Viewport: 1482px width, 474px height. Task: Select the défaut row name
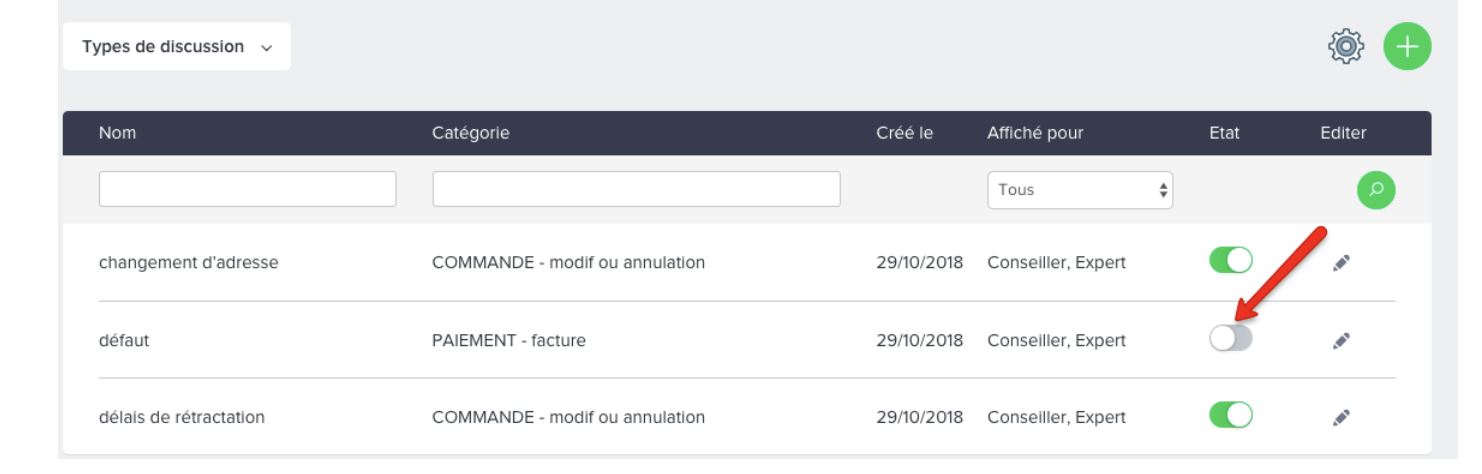[124, 340]
